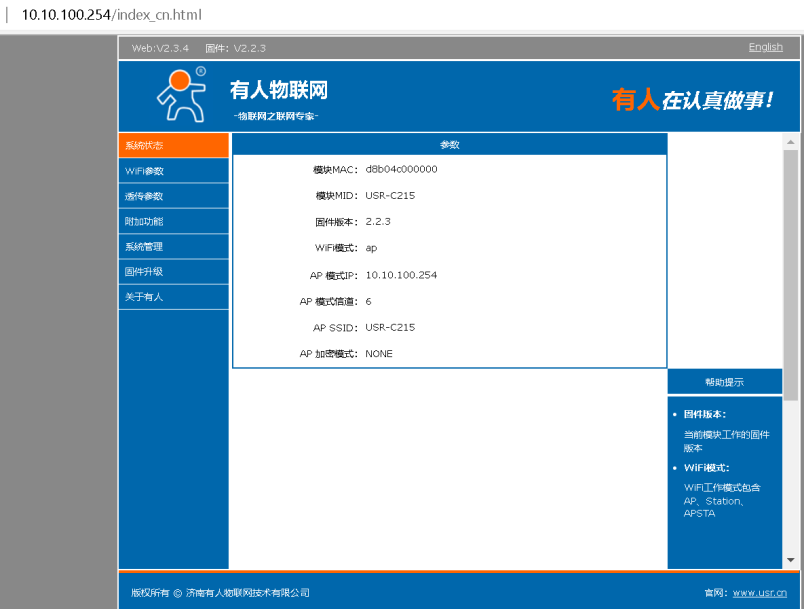The height and width of the screenshot is (609, 805).
Task: Click the scrollbar down arrow
Action: click(791, 560)
